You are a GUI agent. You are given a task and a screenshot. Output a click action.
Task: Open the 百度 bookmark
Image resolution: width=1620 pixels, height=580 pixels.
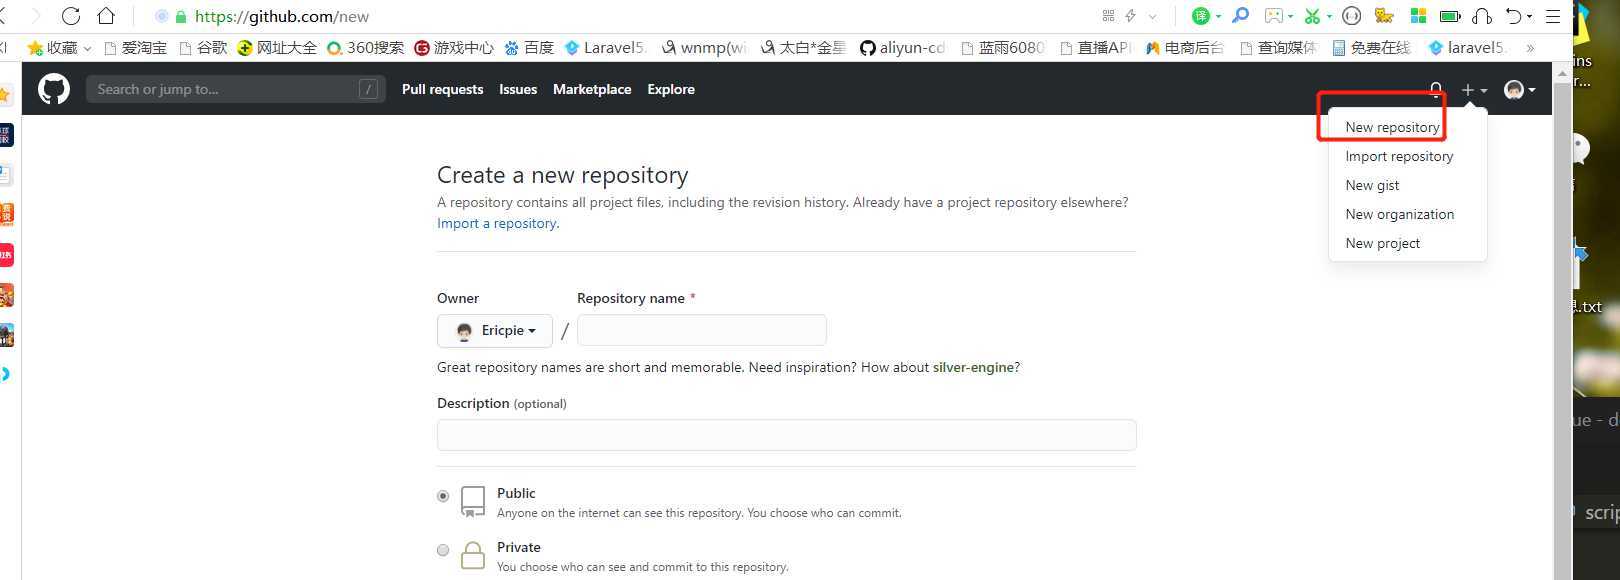click(x=529, y=48)
